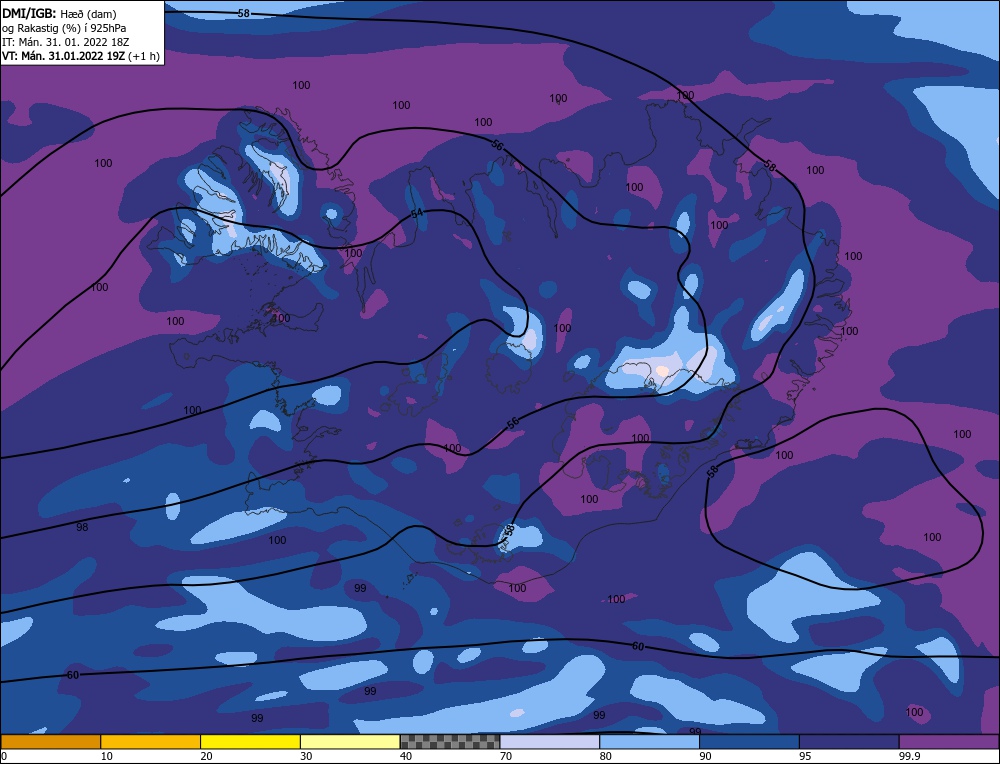Click the purple legend swatch above 99.9
Viewport: 1000px width, 764px height.
pyautogui.click(x=949, y=741)
